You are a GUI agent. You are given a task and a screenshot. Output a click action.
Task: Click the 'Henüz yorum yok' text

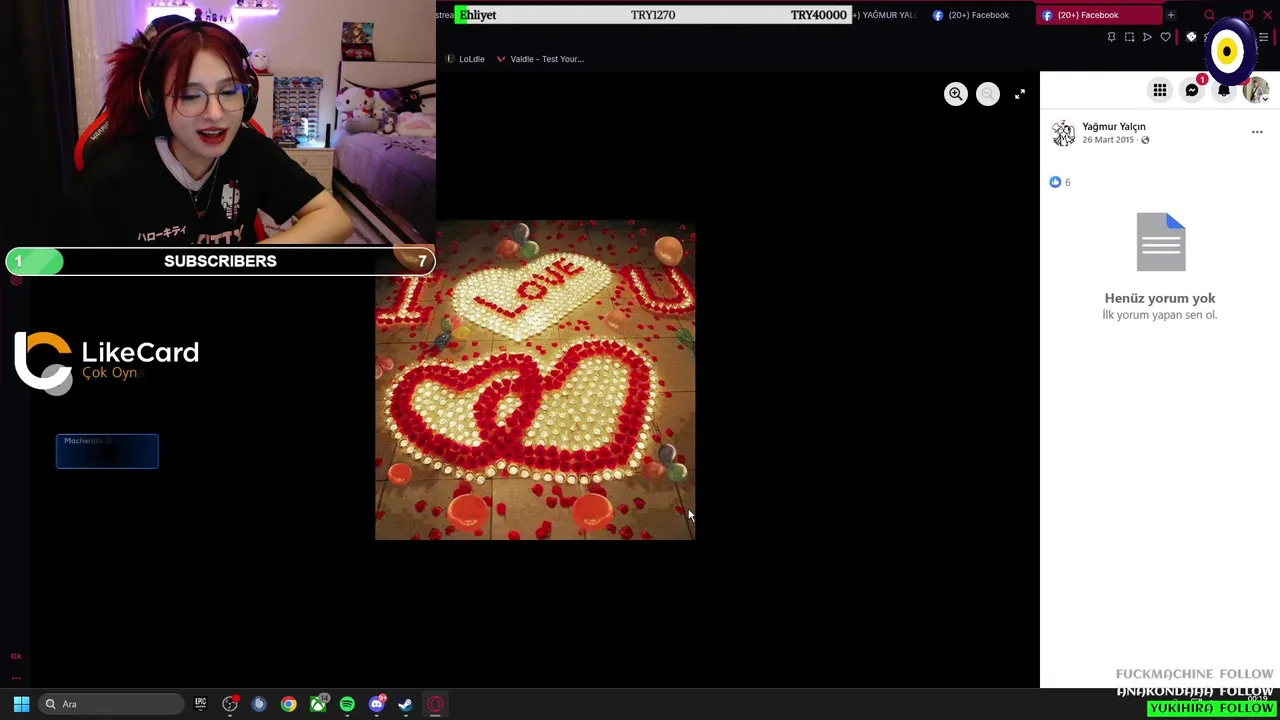click(1160, 298)
